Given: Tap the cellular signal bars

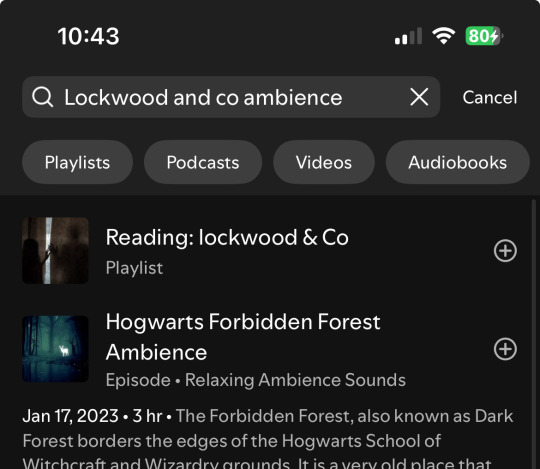Looking at the screenshot, I should [408, 36].
